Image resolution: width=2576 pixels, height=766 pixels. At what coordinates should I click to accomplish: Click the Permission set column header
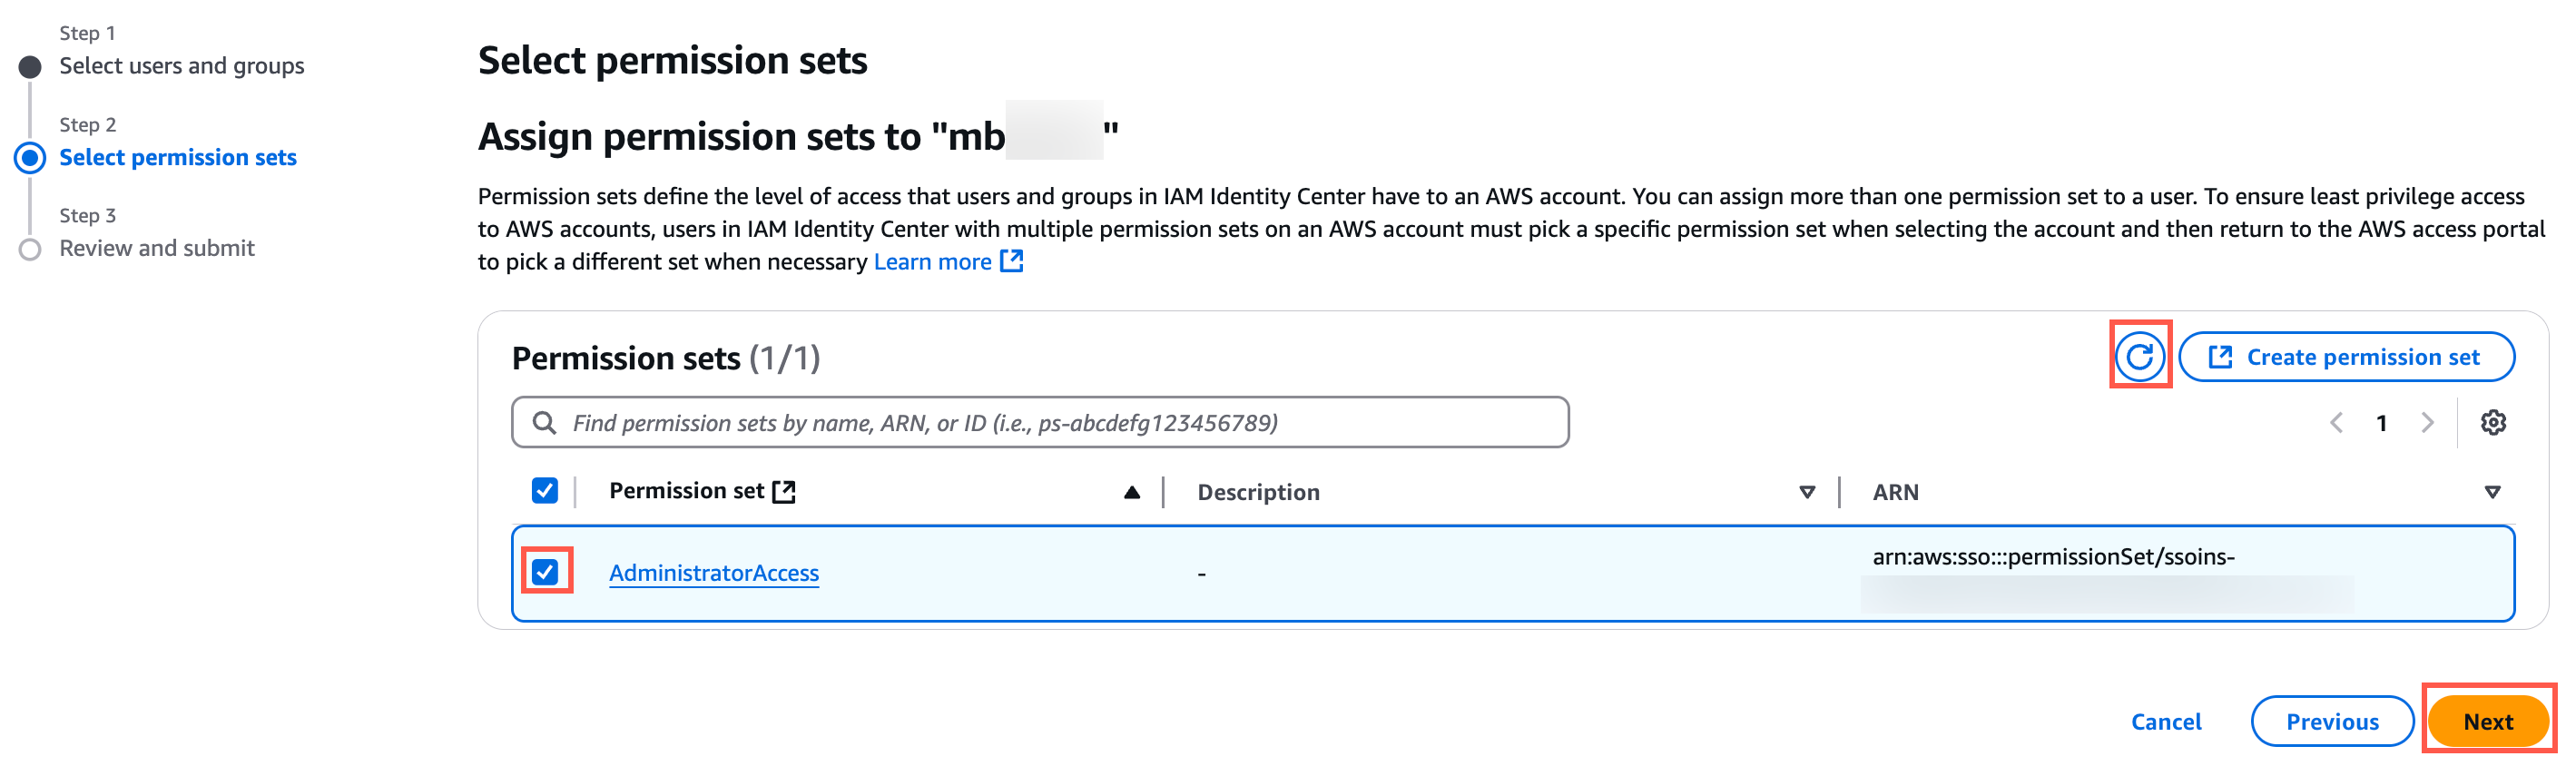(x=686, y=491)
